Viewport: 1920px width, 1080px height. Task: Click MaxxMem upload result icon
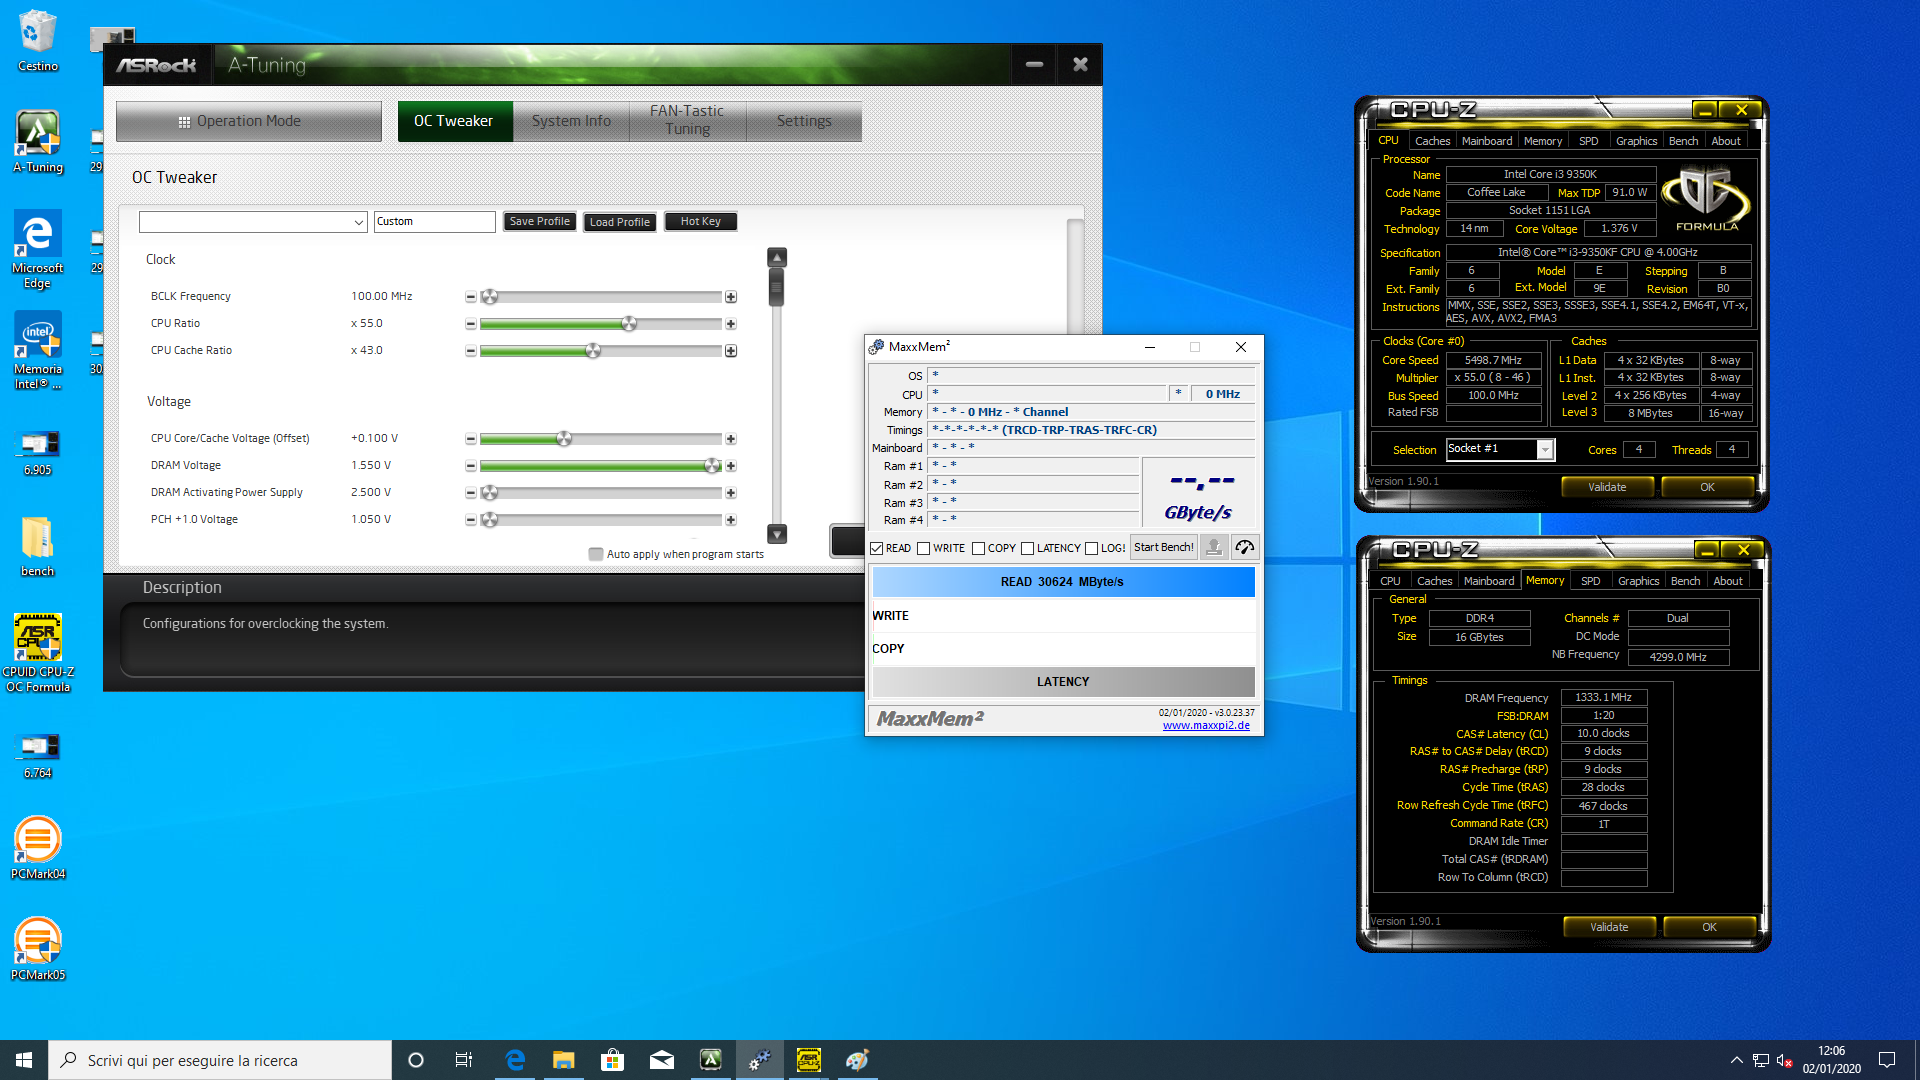point(1214,547)
